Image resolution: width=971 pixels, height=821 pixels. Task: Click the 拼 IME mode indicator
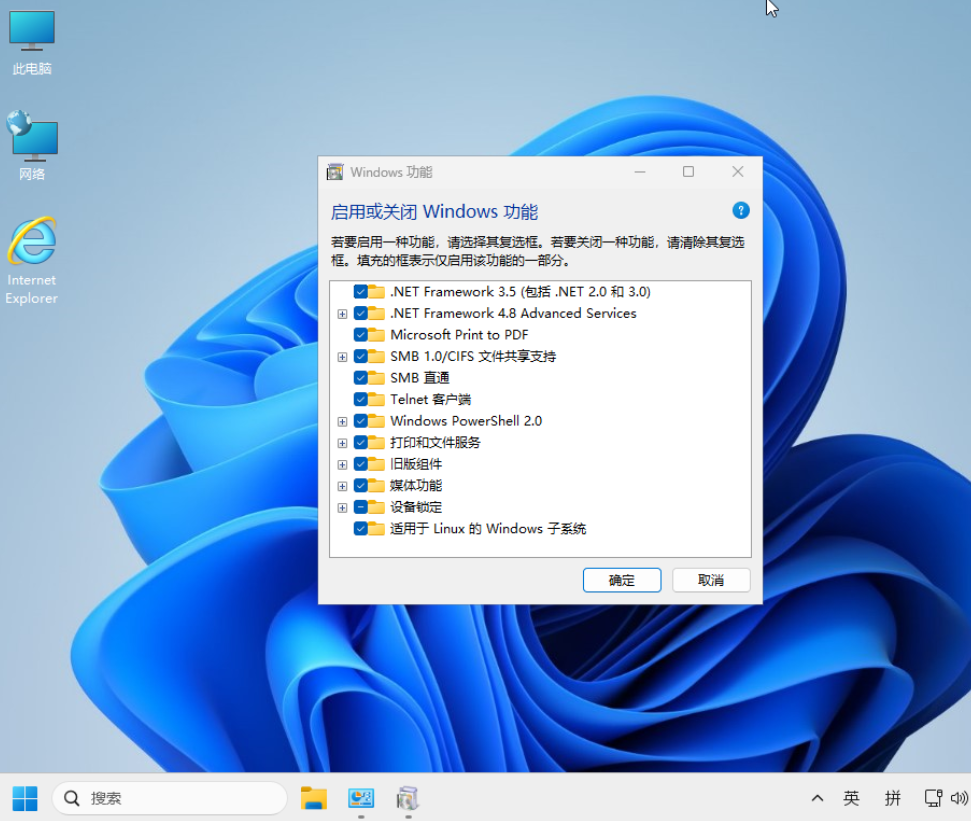(x=892, y=798)
